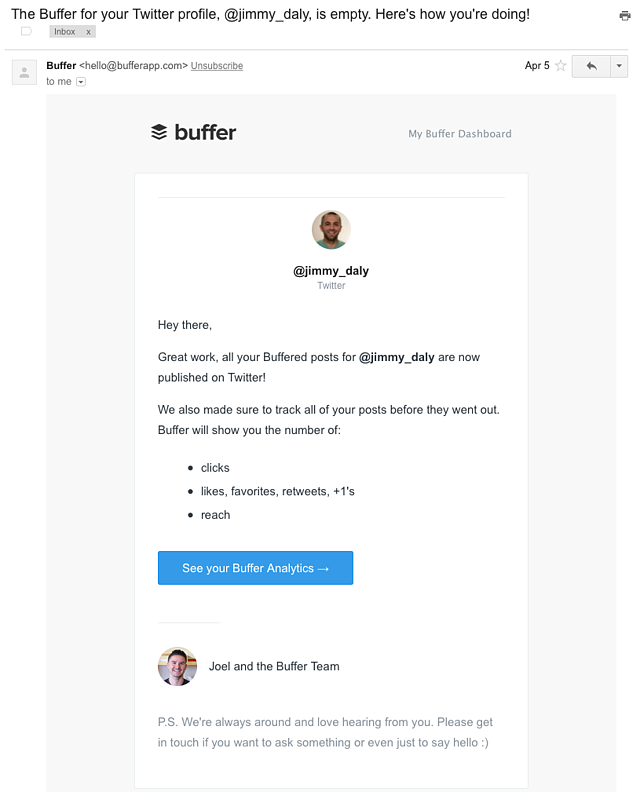Click Joel's profile photo
Screen dimensions: 640x792
(x=177, y=666)
